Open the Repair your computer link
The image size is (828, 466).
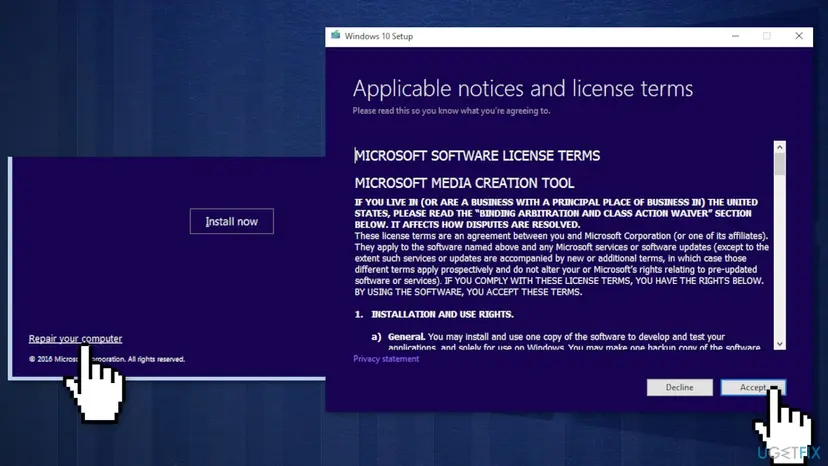click(x=75, y=339)
